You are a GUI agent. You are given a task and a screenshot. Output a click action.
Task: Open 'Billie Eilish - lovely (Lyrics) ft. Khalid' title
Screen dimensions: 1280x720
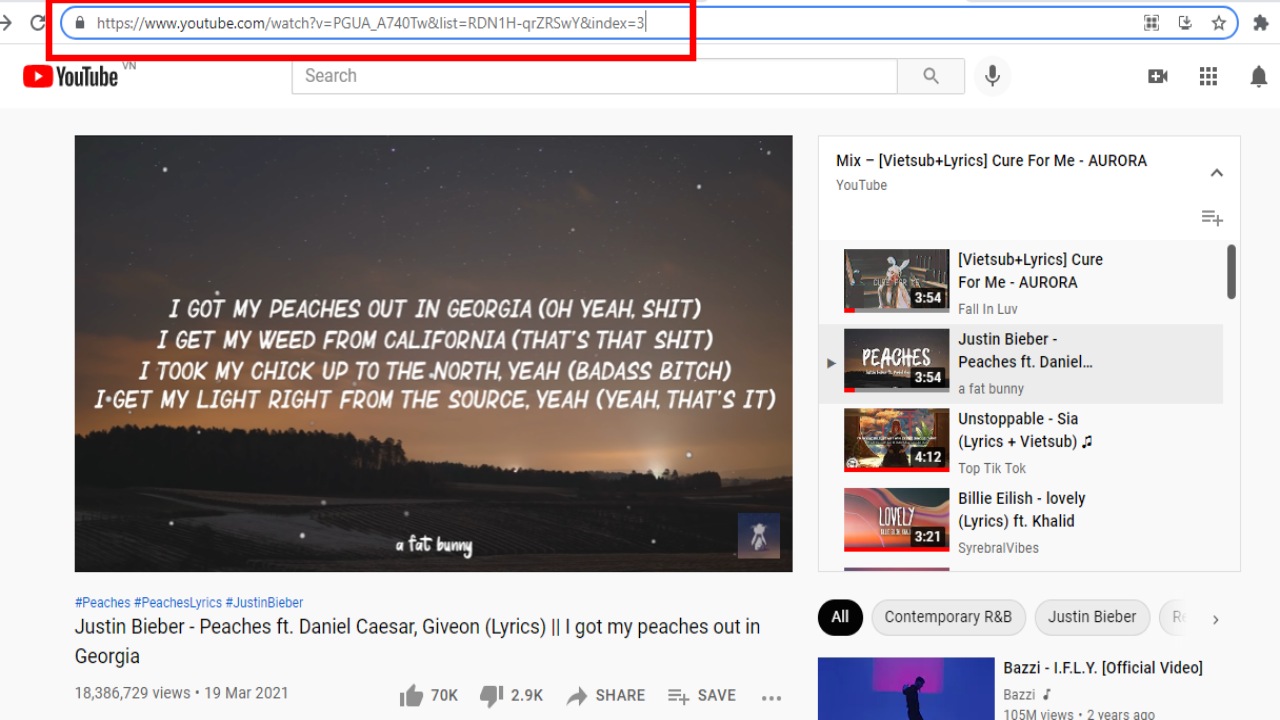tap(1021, 510)
